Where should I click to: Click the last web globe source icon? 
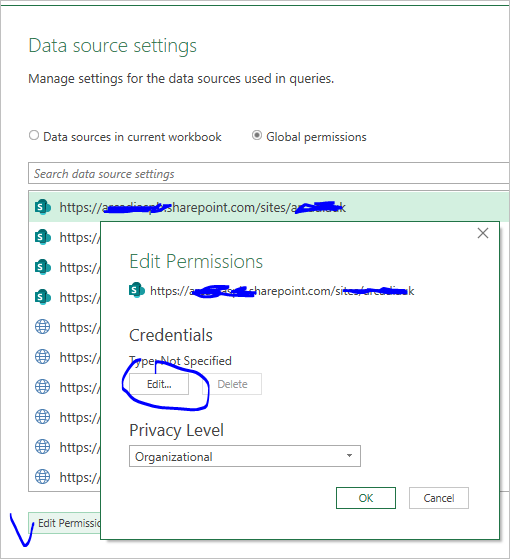pos(42,476)
